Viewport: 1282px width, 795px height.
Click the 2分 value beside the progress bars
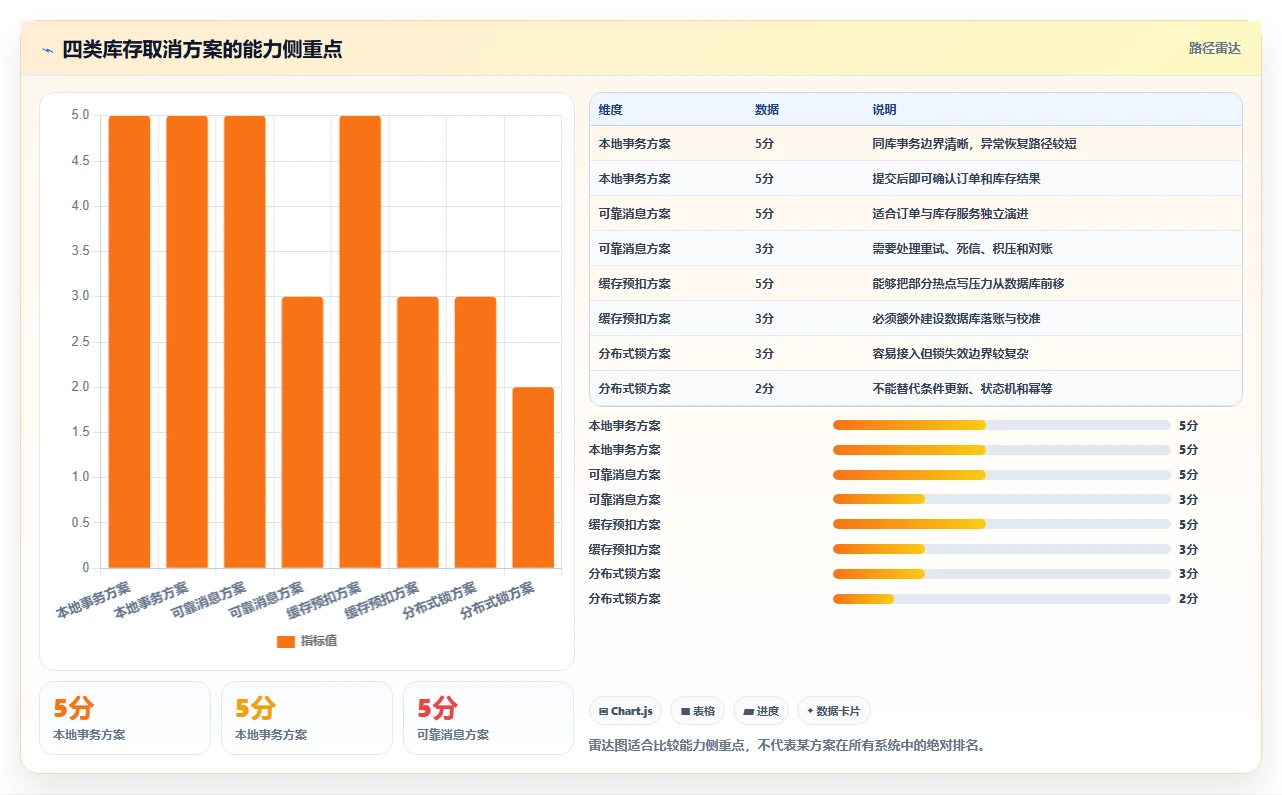[1188, 599]
